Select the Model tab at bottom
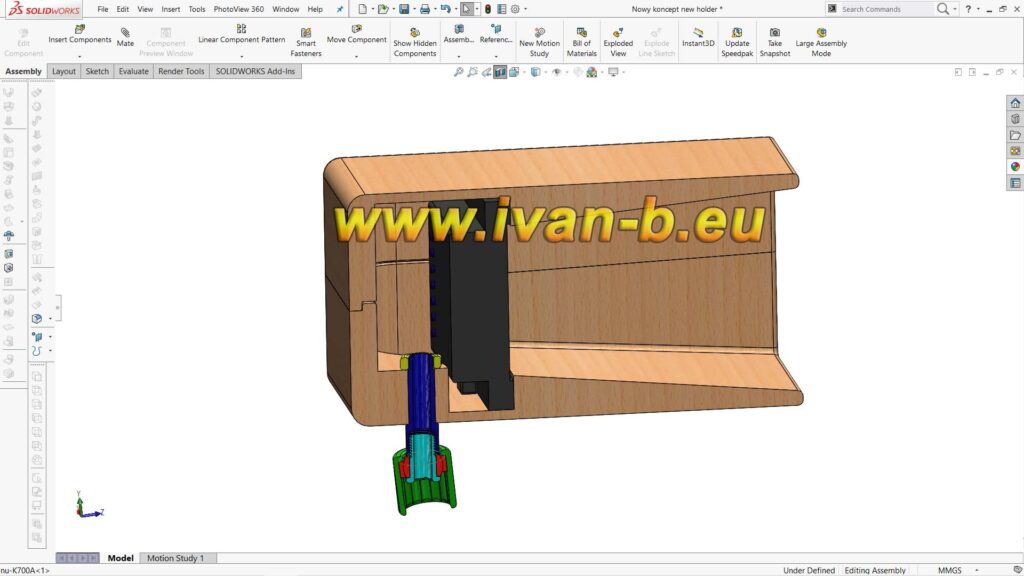Screen dimensions: 1024x576 120,558
